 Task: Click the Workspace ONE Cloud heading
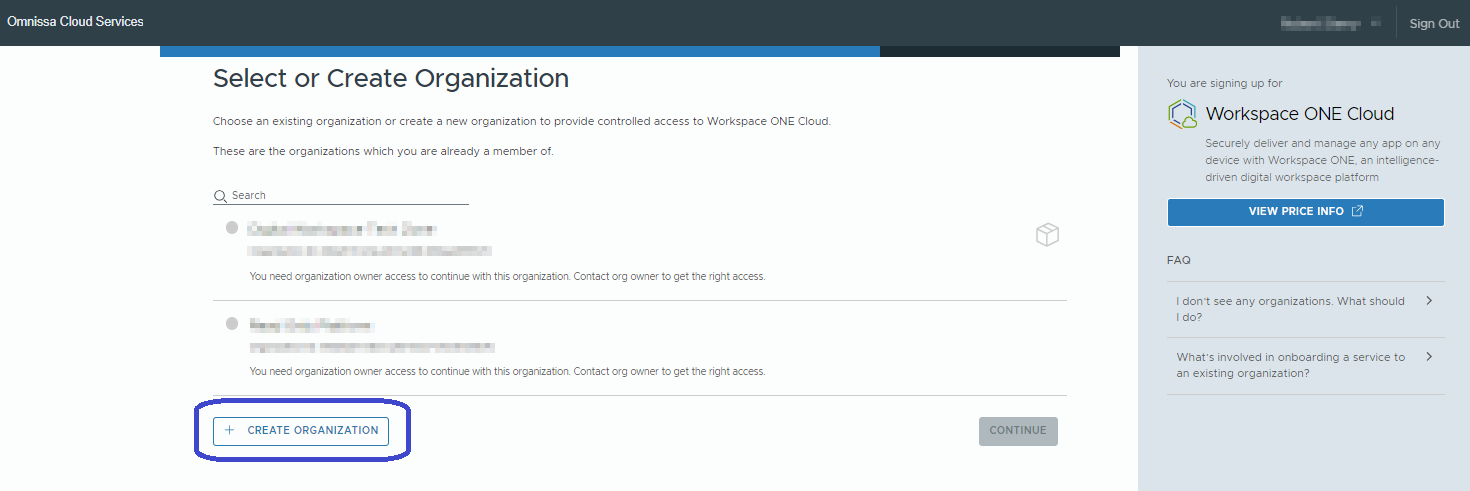coord(1300,114)
